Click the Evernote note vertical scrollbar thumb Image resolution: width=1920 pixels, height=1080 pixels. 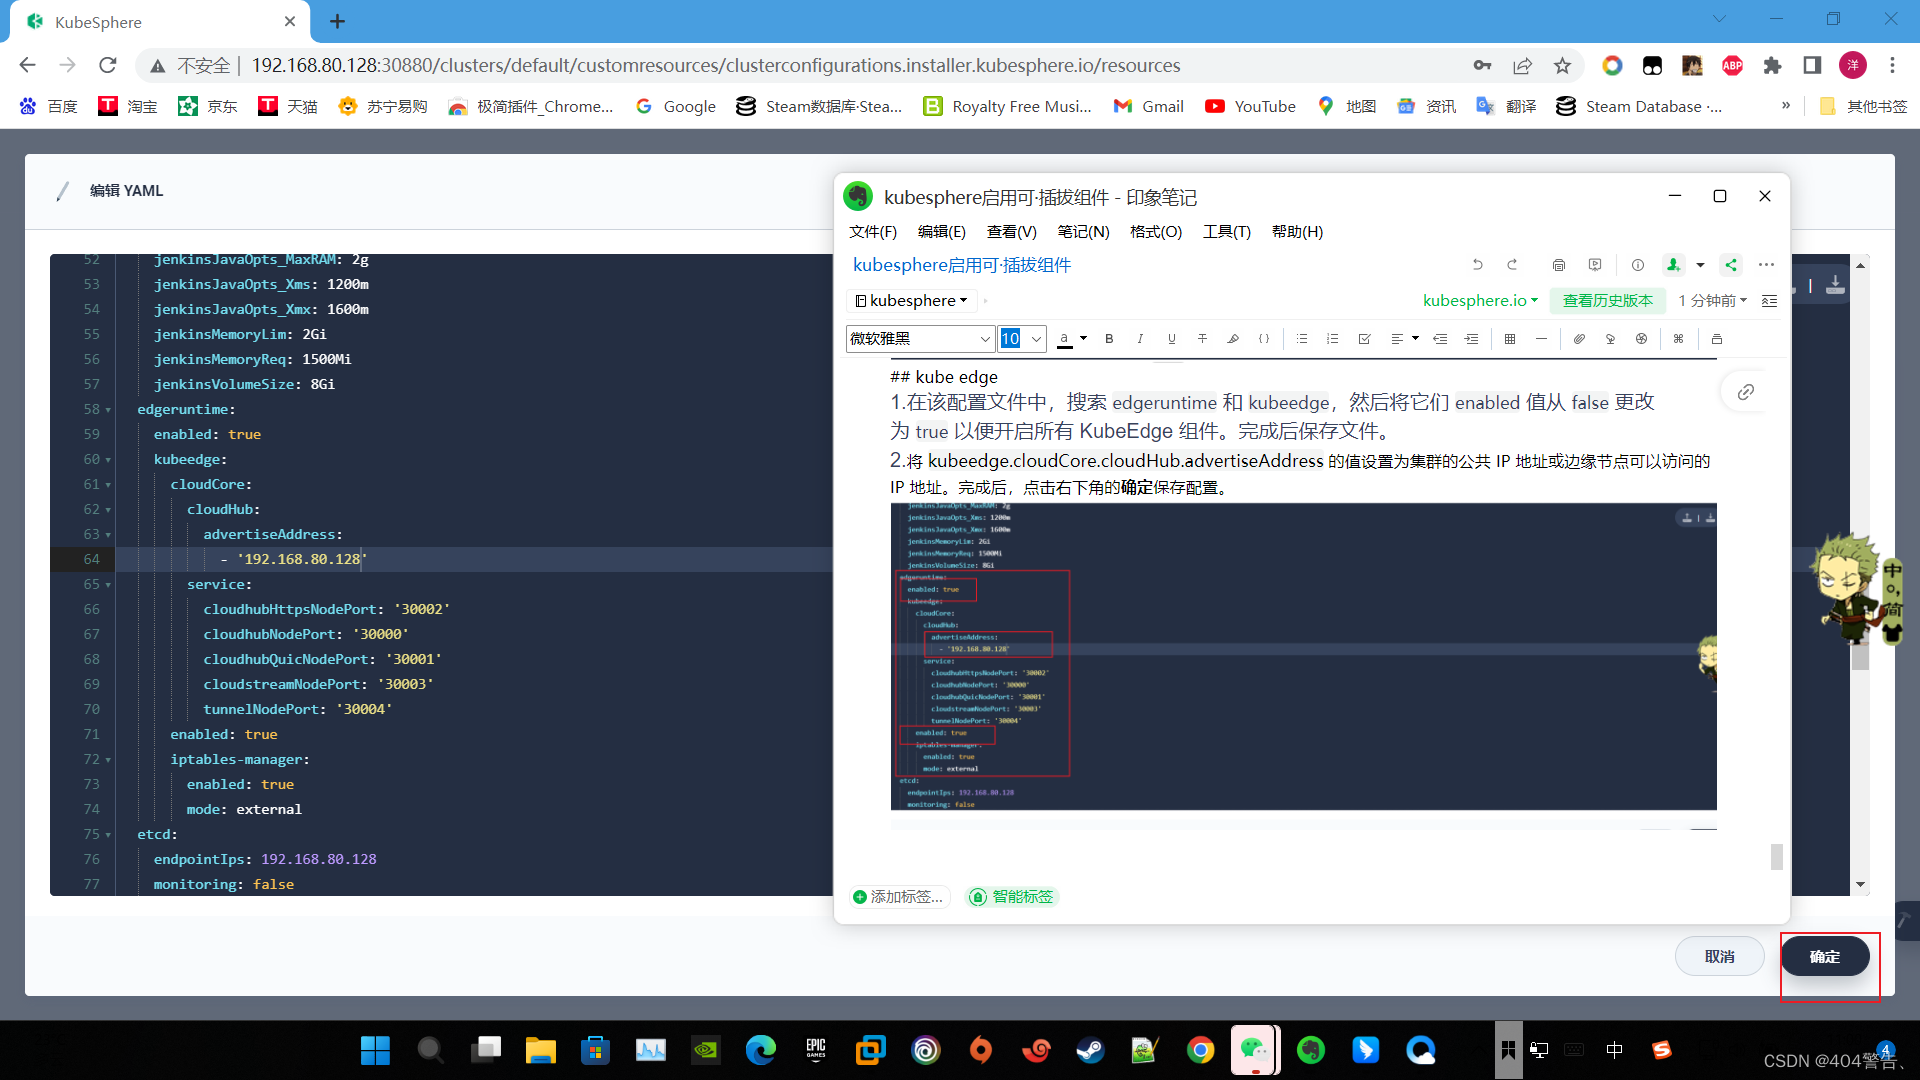tap(1777, 857)
